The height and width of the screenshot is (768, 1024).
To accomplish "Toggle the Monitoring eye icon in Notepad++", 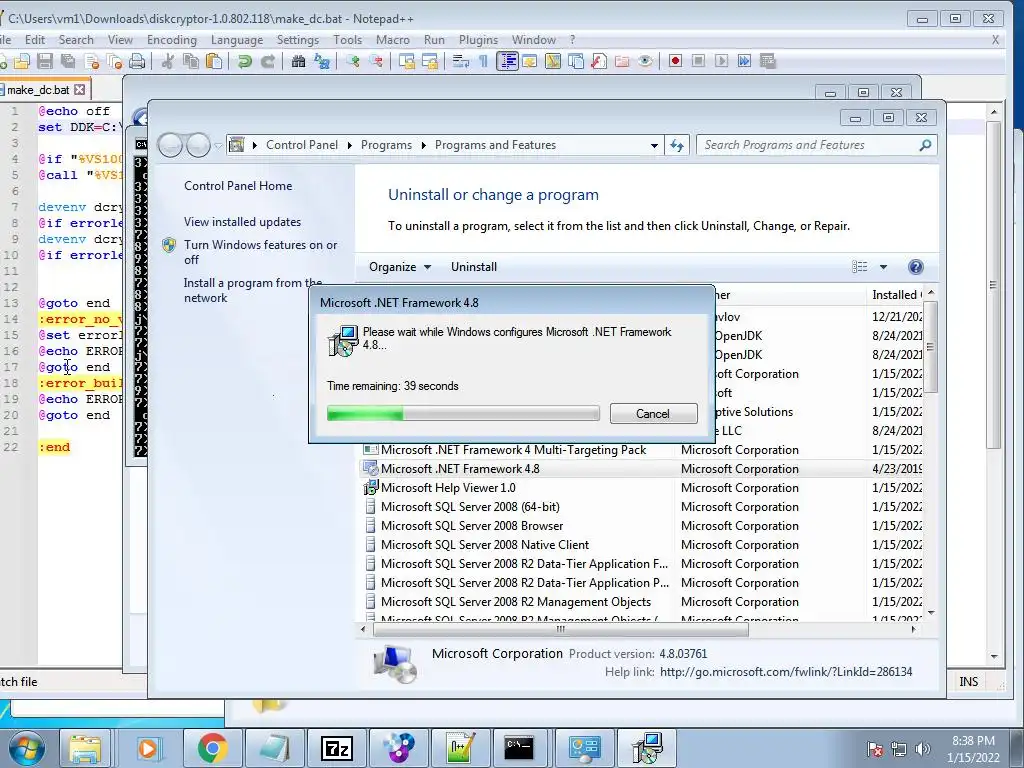I will (645, 61).
